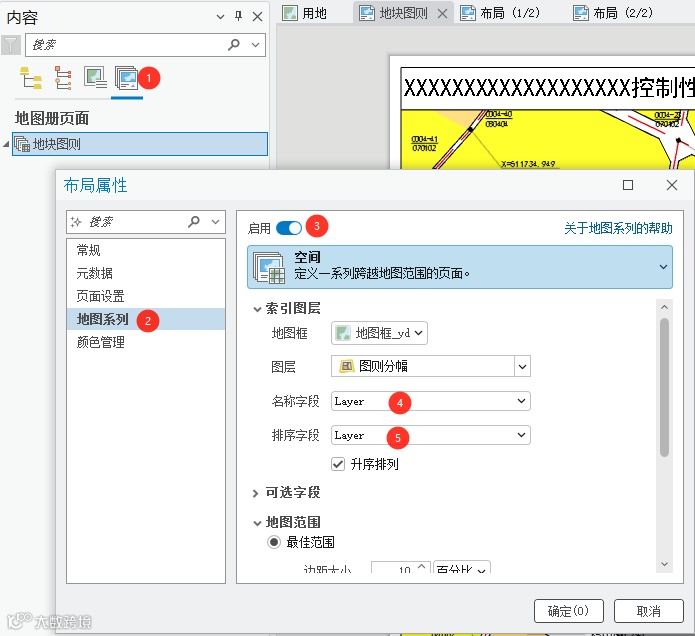Toggle auto-hide pin on Contents pane

(238, 17)
